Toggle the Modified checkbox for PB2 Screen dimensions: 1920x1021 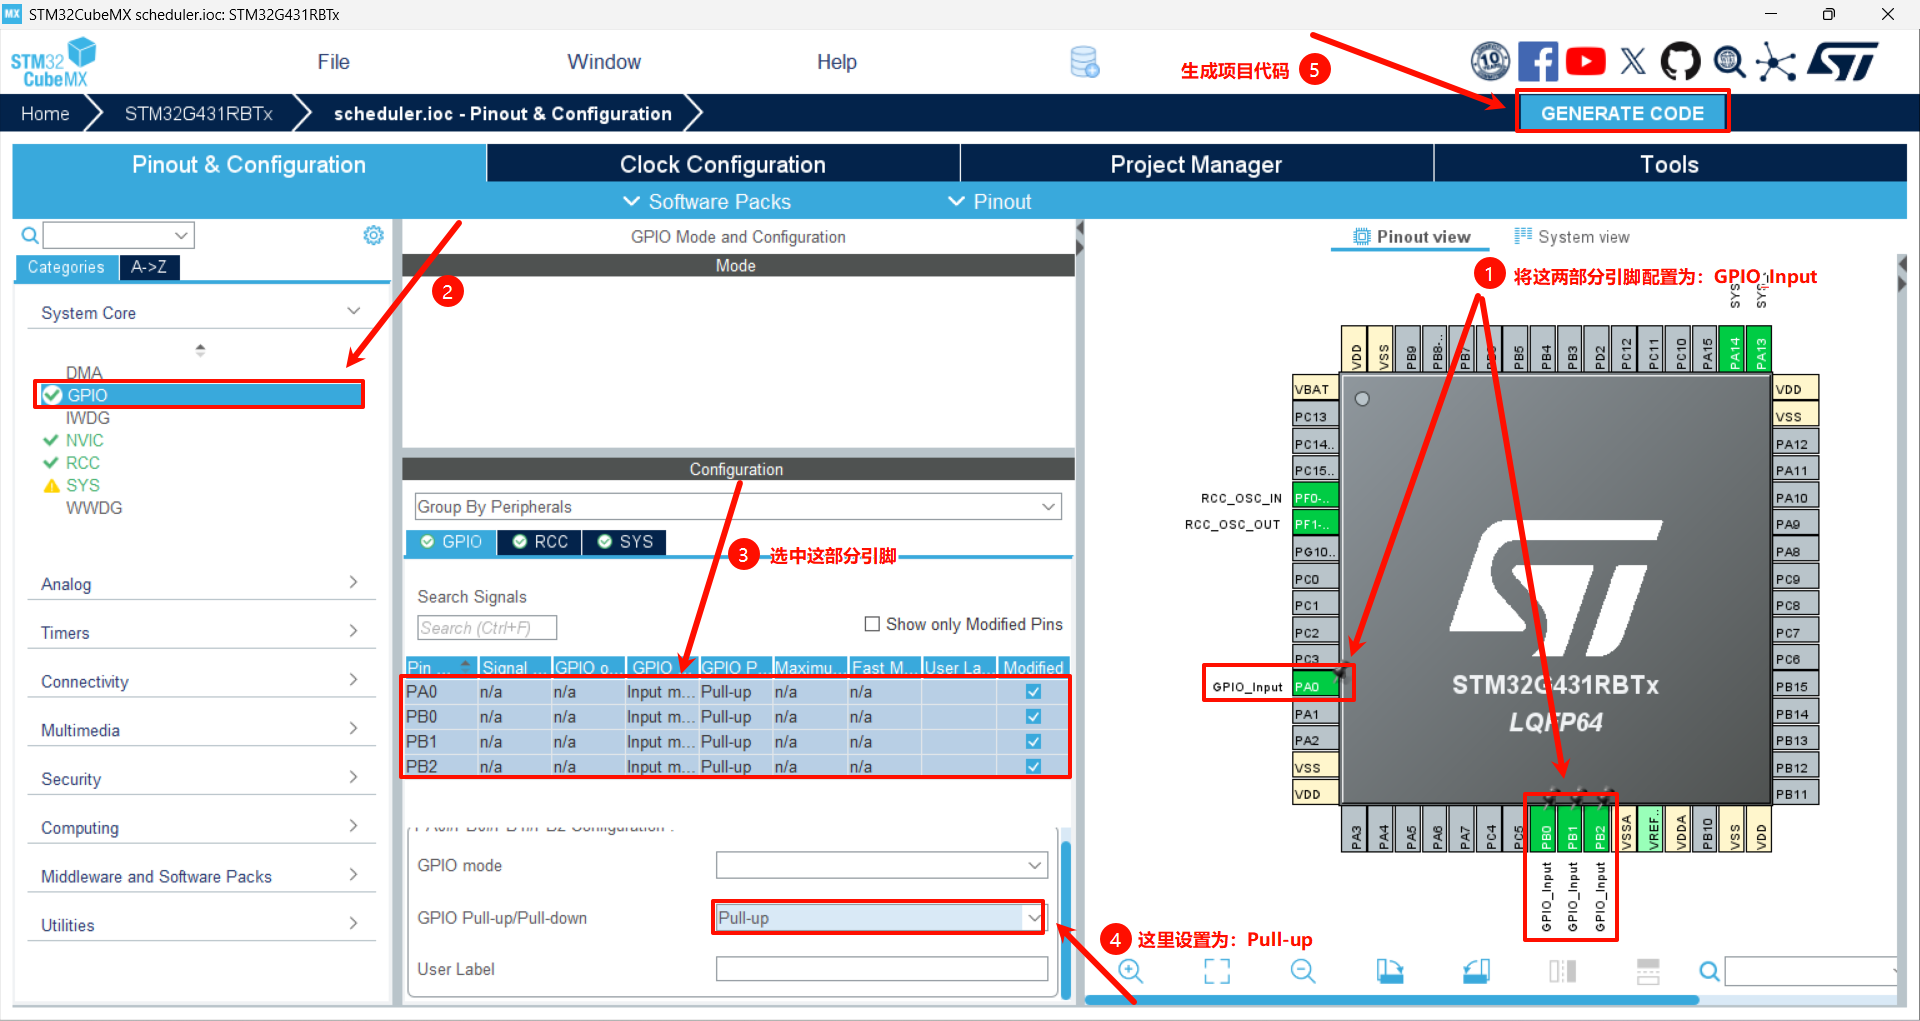[x=1033, y=767]
